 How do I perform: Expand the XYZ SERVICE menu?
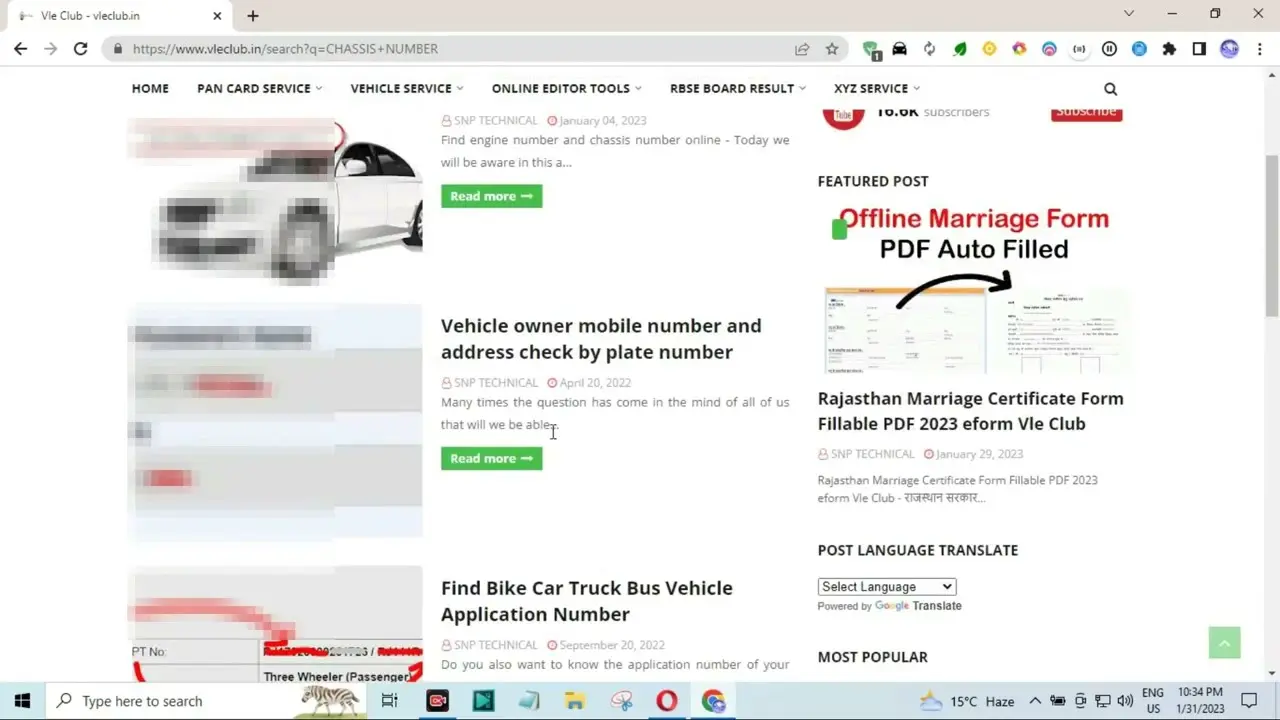click(x=877, y=88)
